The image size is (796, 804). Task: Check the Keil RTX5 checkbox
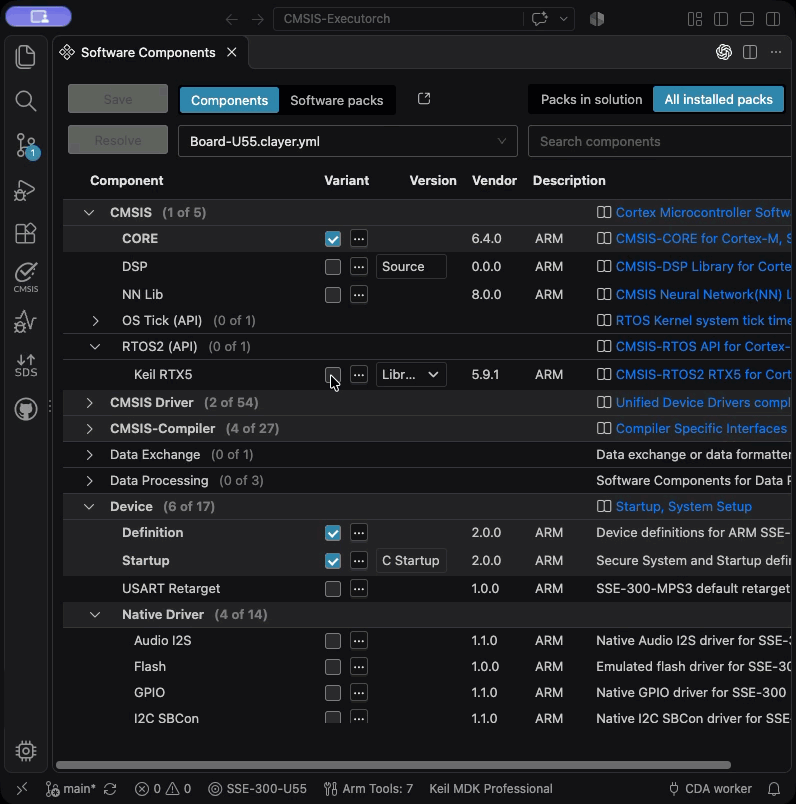[333, 374]
